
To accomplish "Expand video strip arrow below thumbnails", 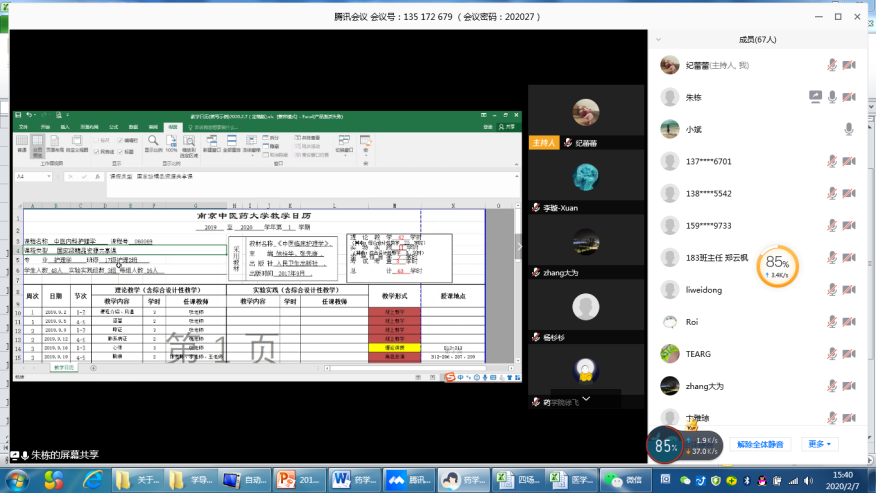I will tap(586, 398).
